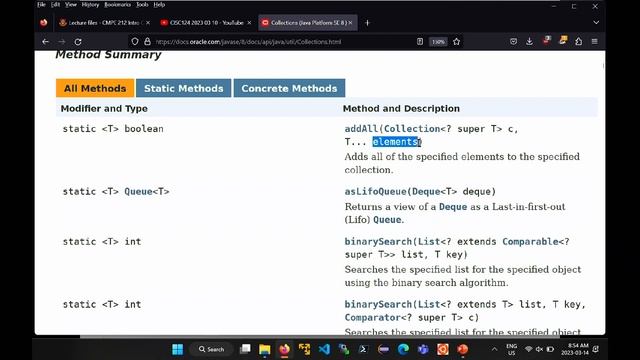
Task: Follow the Comparator link
Action: coord(372,318)
